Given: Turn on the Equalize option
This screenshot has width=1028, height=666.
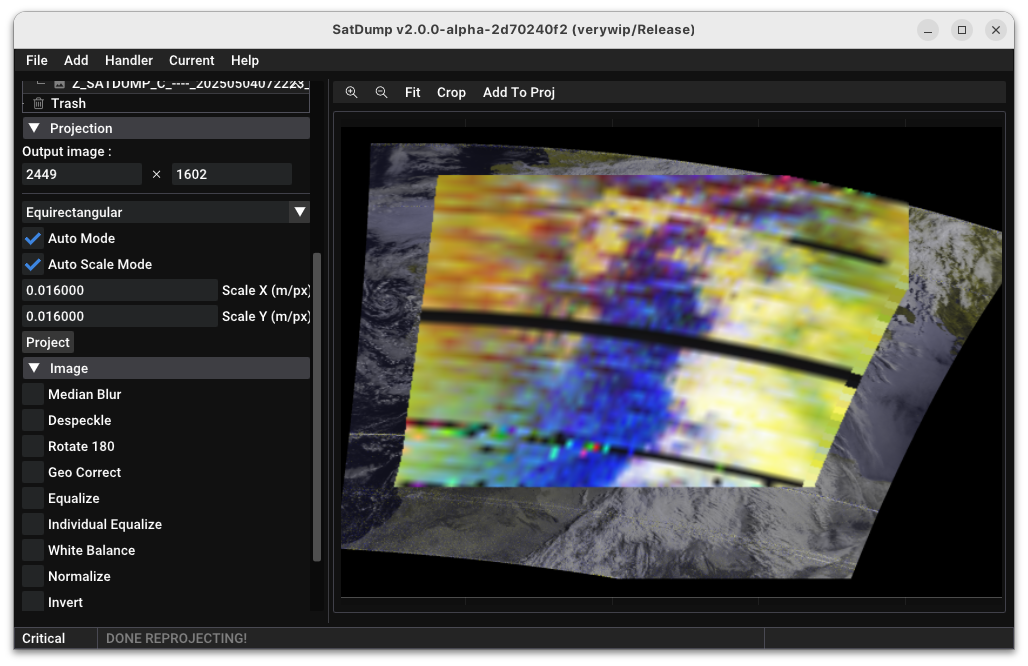Looking at the screenshot, I should pyautogui.click(x=33, y=498).
